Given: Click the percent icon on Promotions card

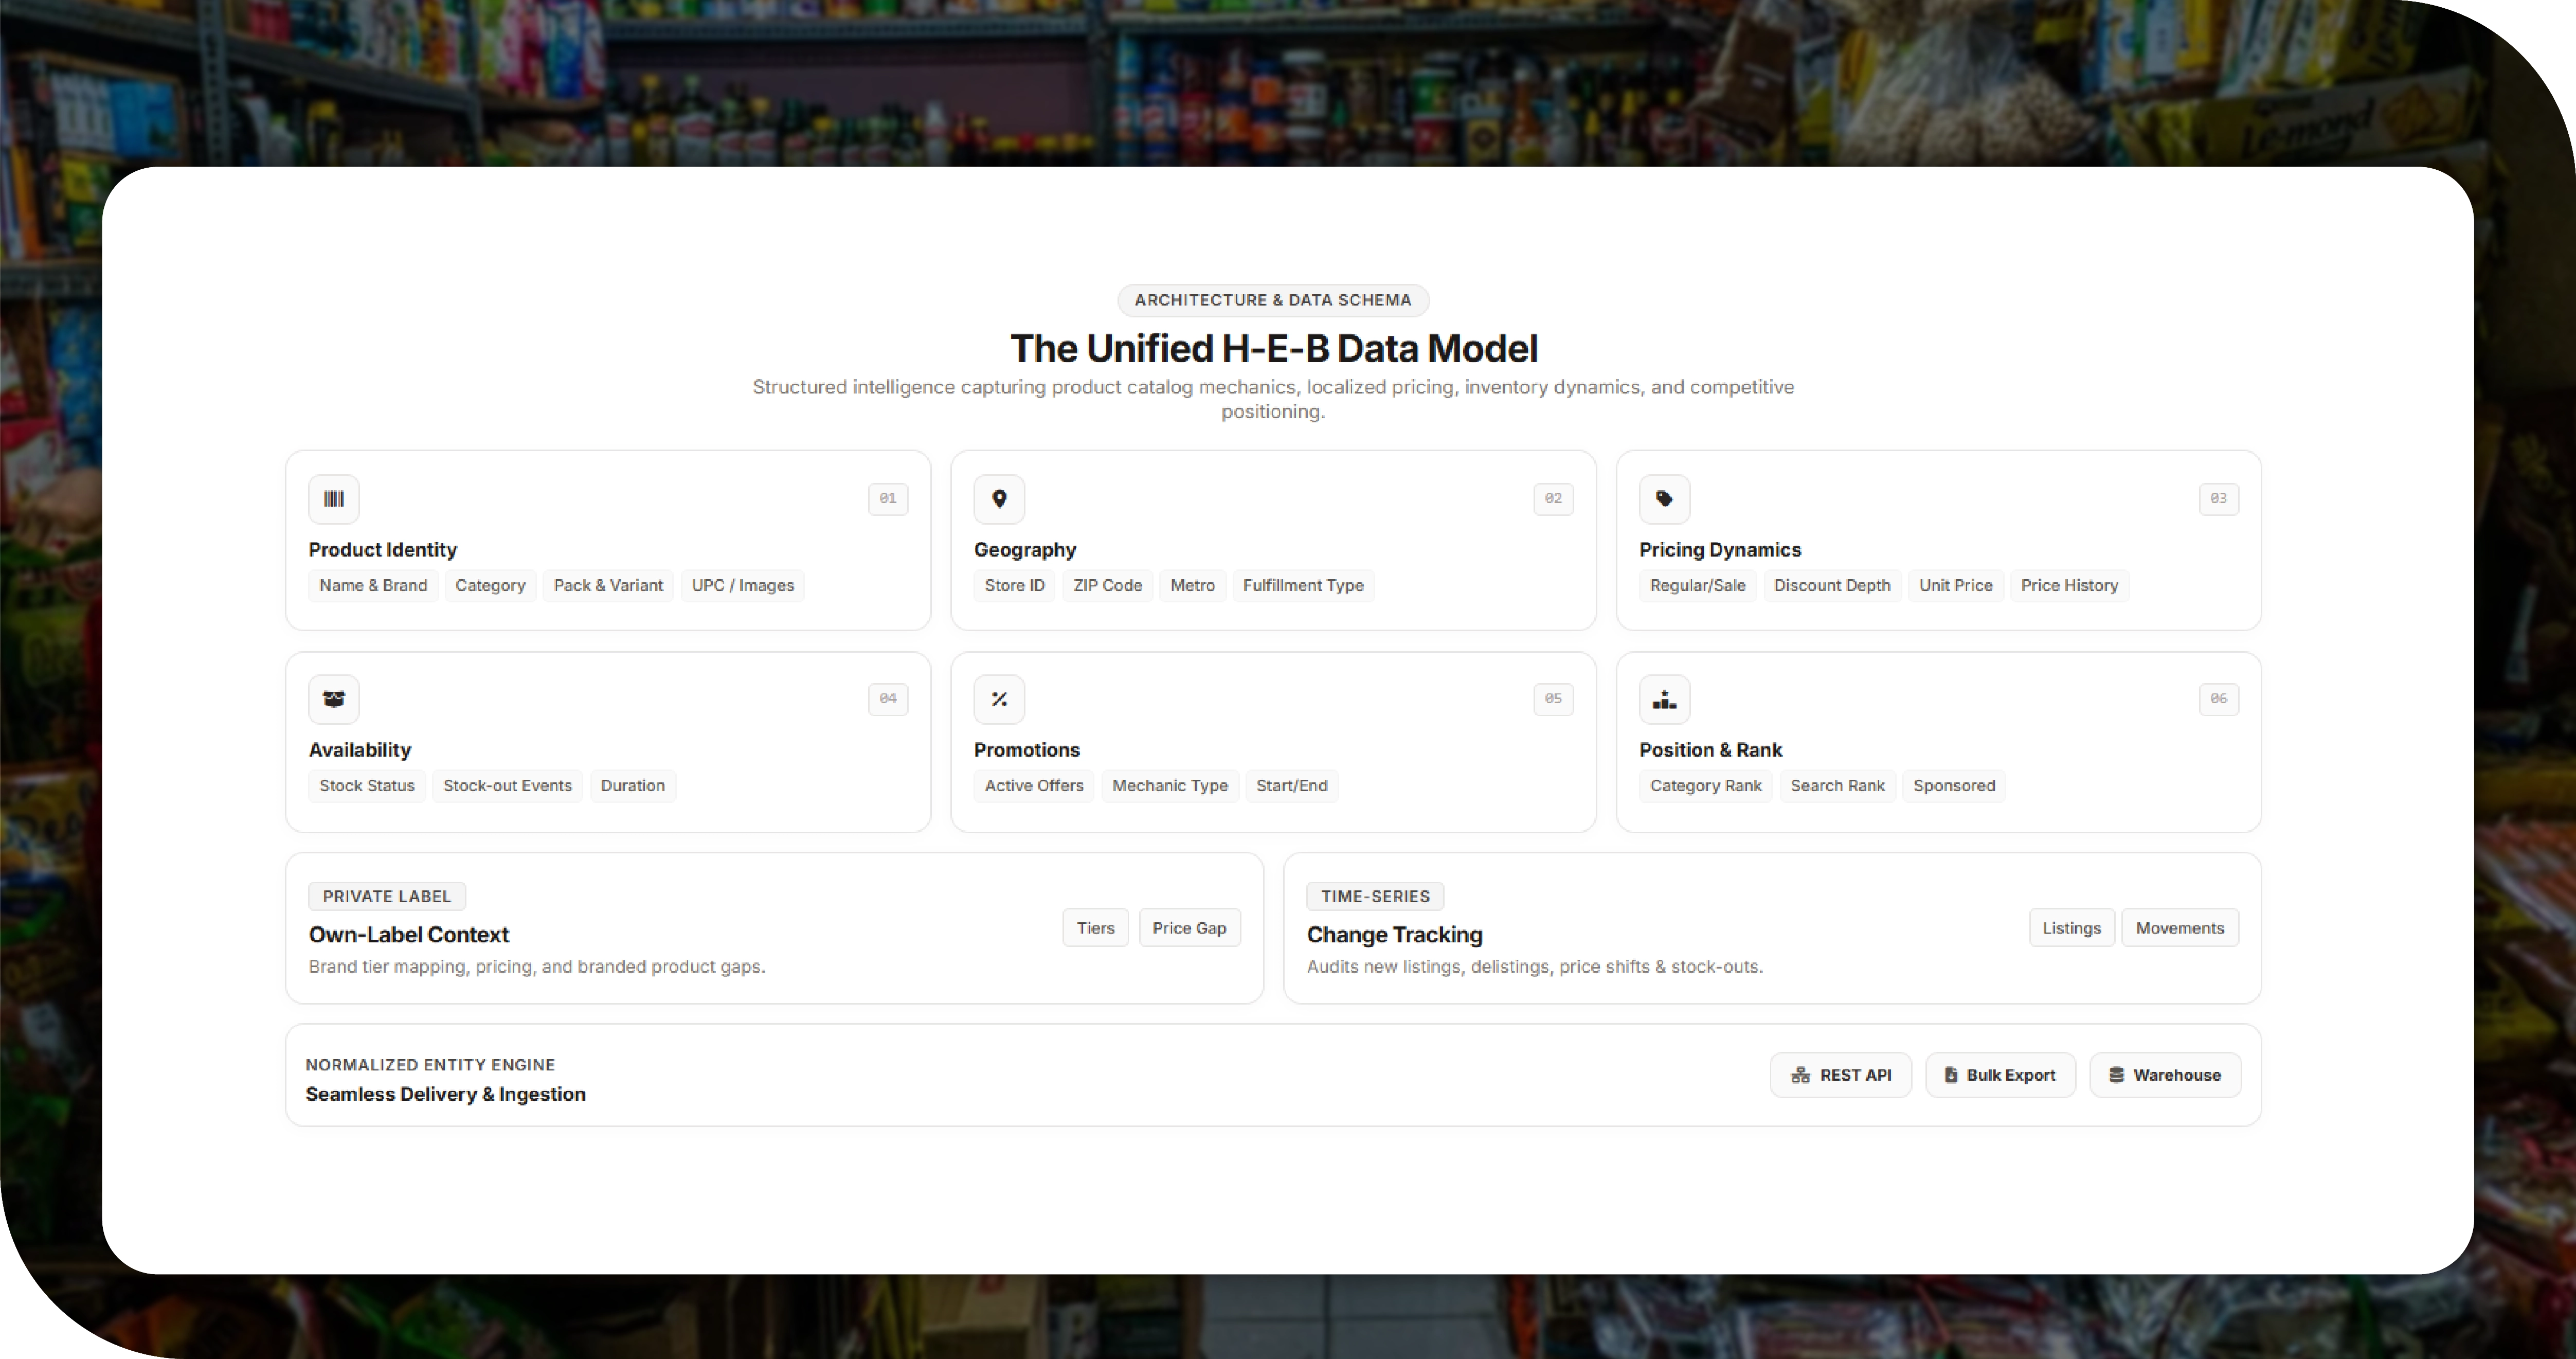Looking at the screenshot, I should click(x=999, y=699).
